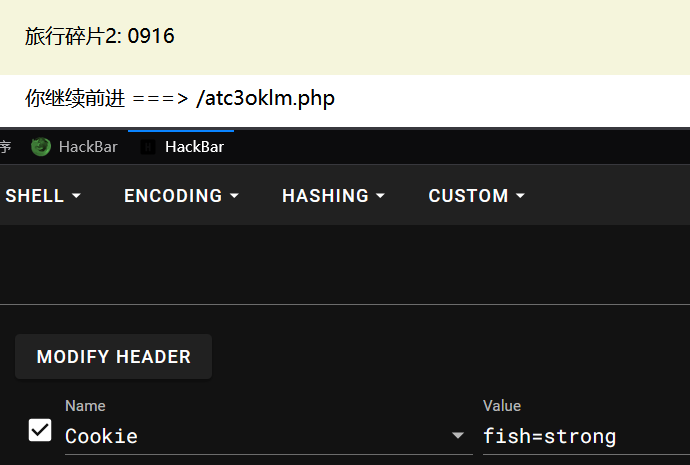Open the header Name dropdown arrow
Viewport: 690px width, 465px height.
[x=458, y=436]
